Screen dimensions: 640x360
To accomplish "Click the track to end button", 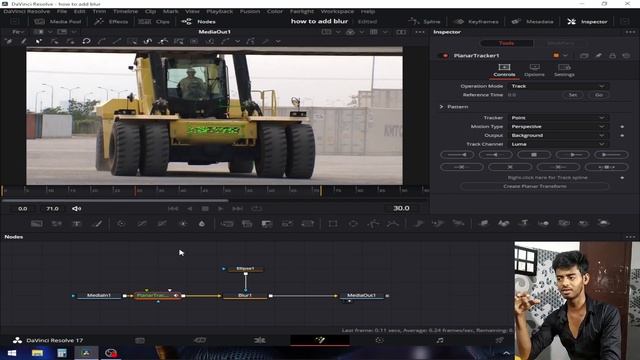I will click(x=611, y=155).
